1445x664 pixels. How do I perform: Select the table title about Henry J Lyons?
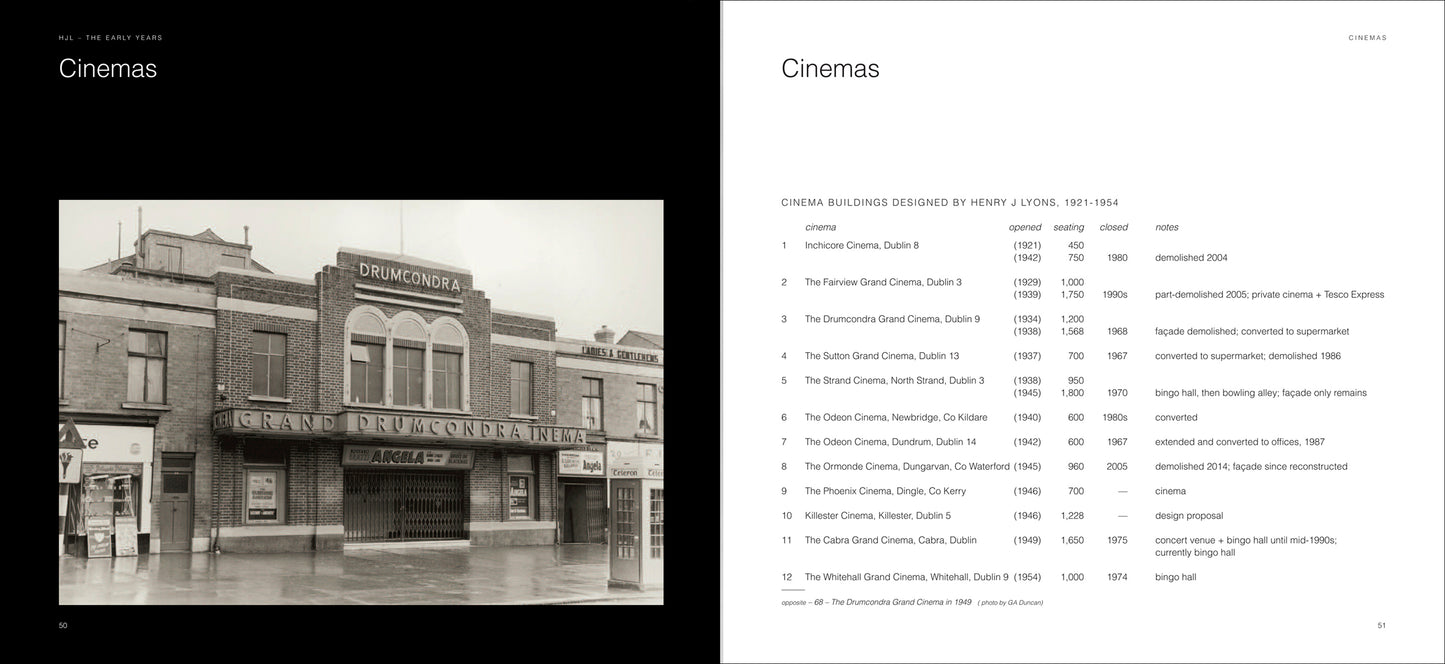tap(950, 202)
